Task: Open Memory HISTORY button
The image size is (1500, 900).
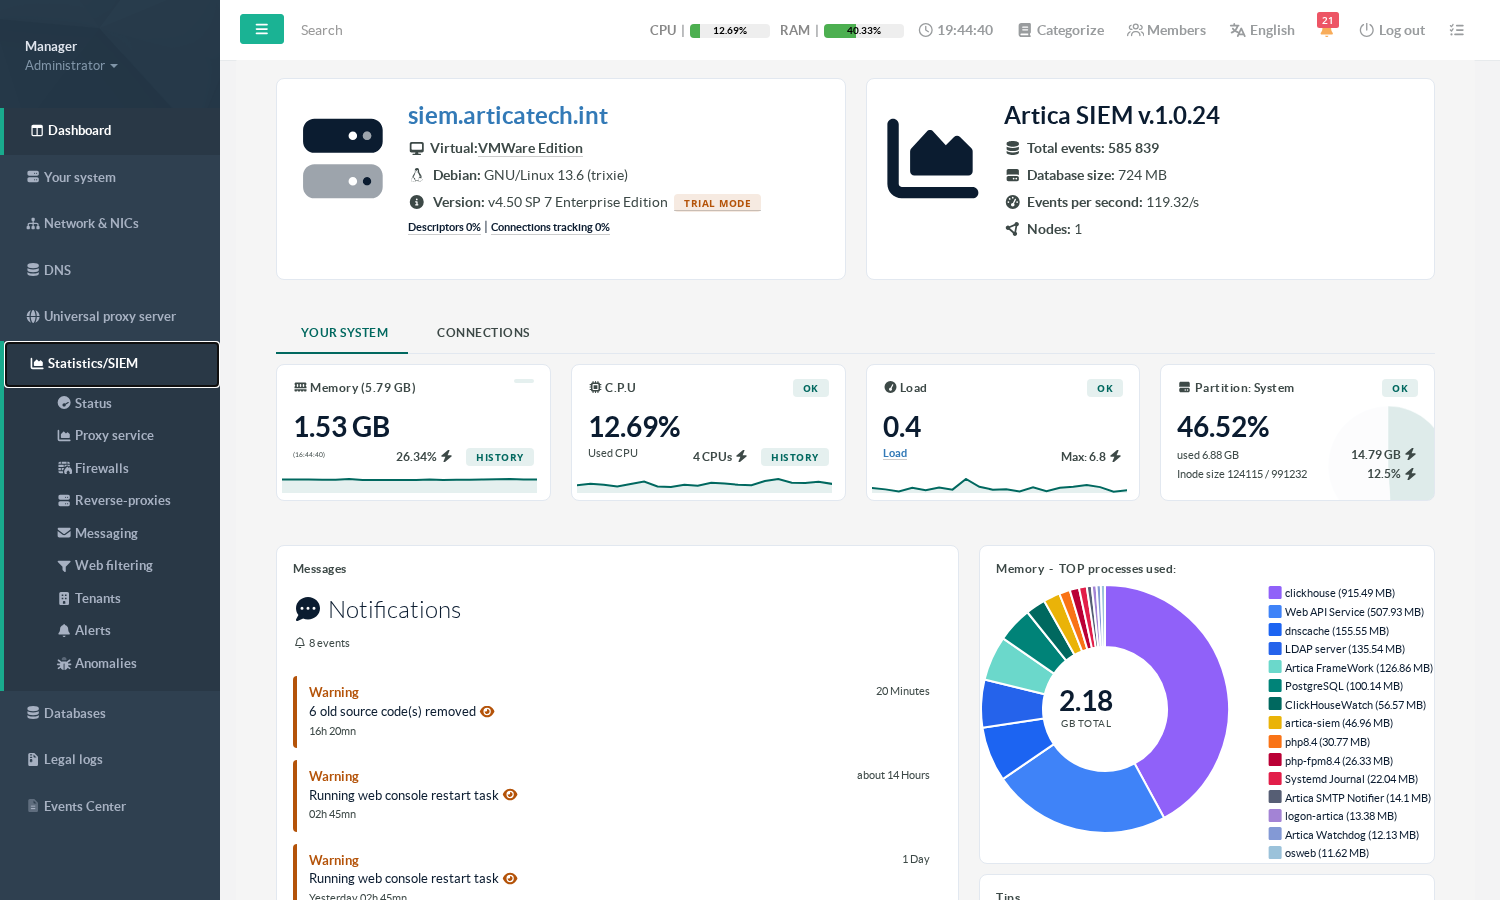Action: click(500, 457)
